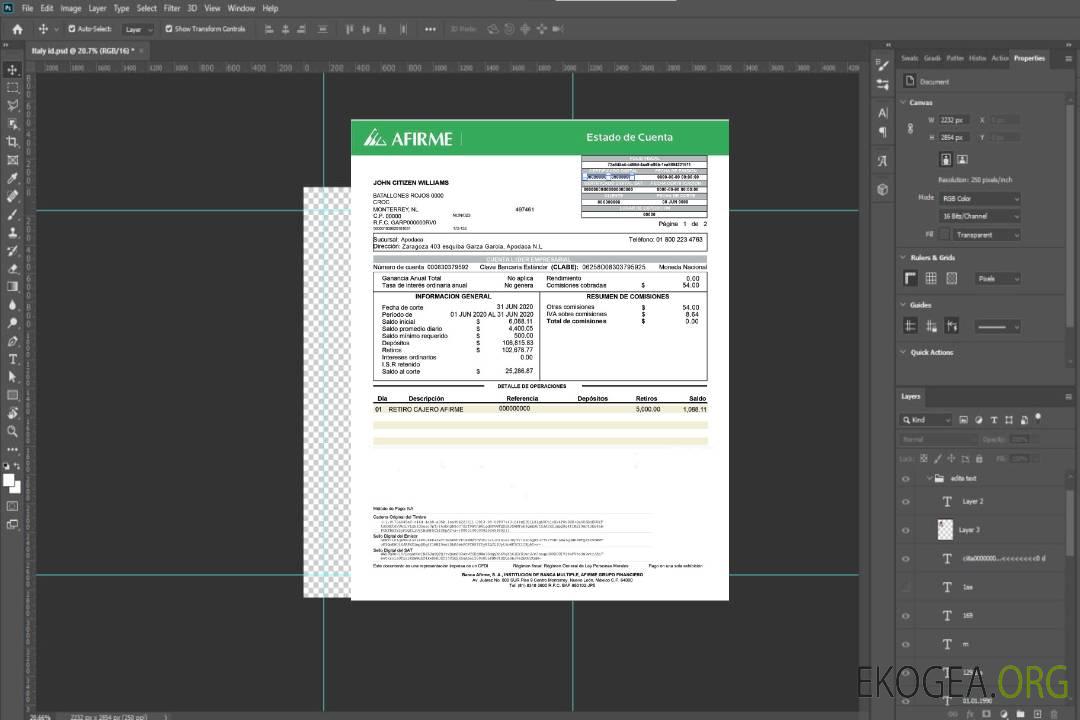Toggle grid display in Rulers & Grids
Viewport: 1080px width, 720px height.
coord(931,278)
